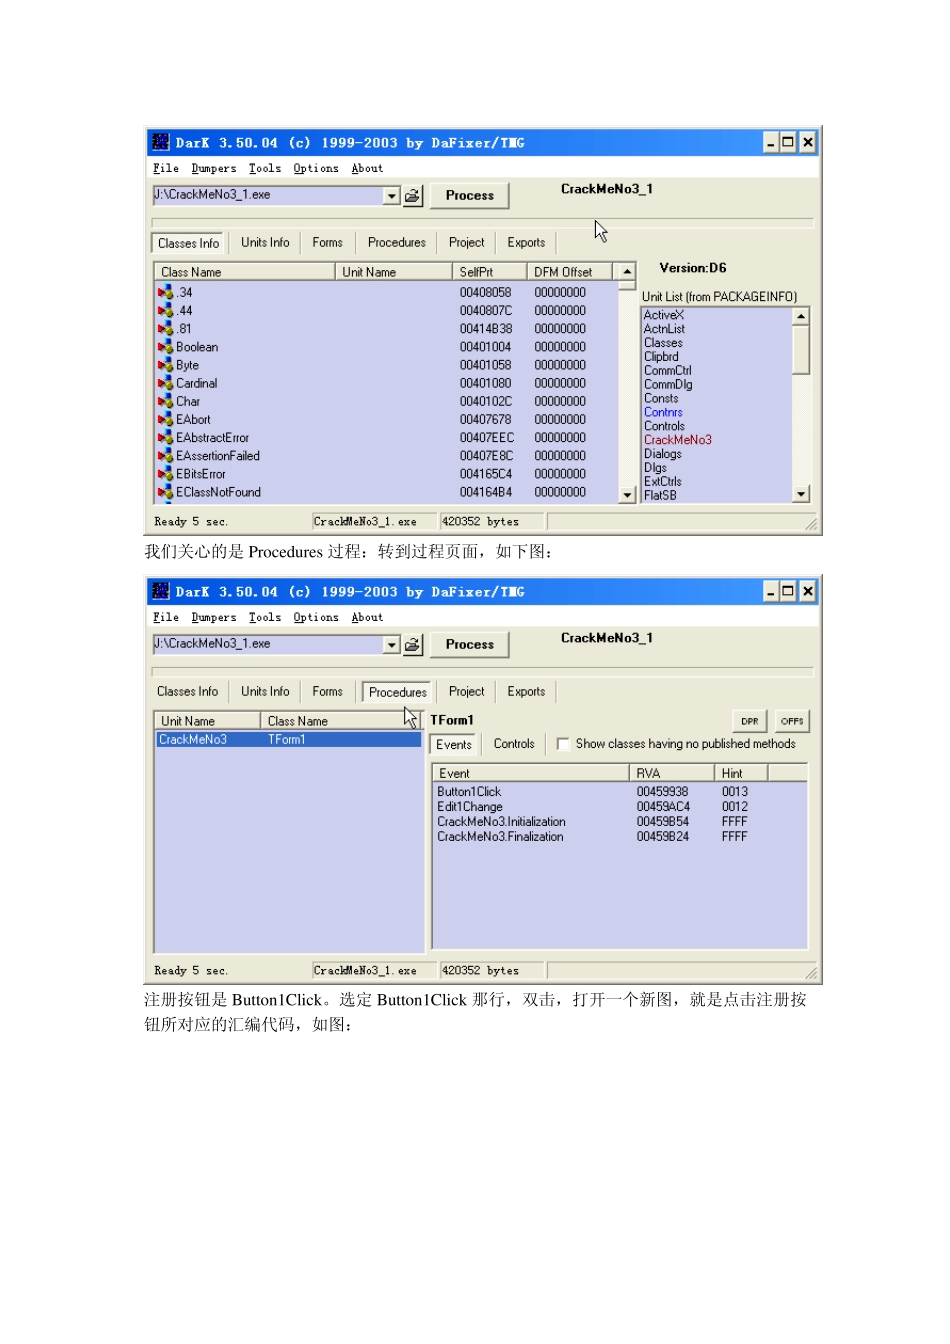Image resolution: width=950 pixels, height=1344 pixels.
Task: Expand file path dropdown in Procedures window
Action: click(x=391, y=645)
